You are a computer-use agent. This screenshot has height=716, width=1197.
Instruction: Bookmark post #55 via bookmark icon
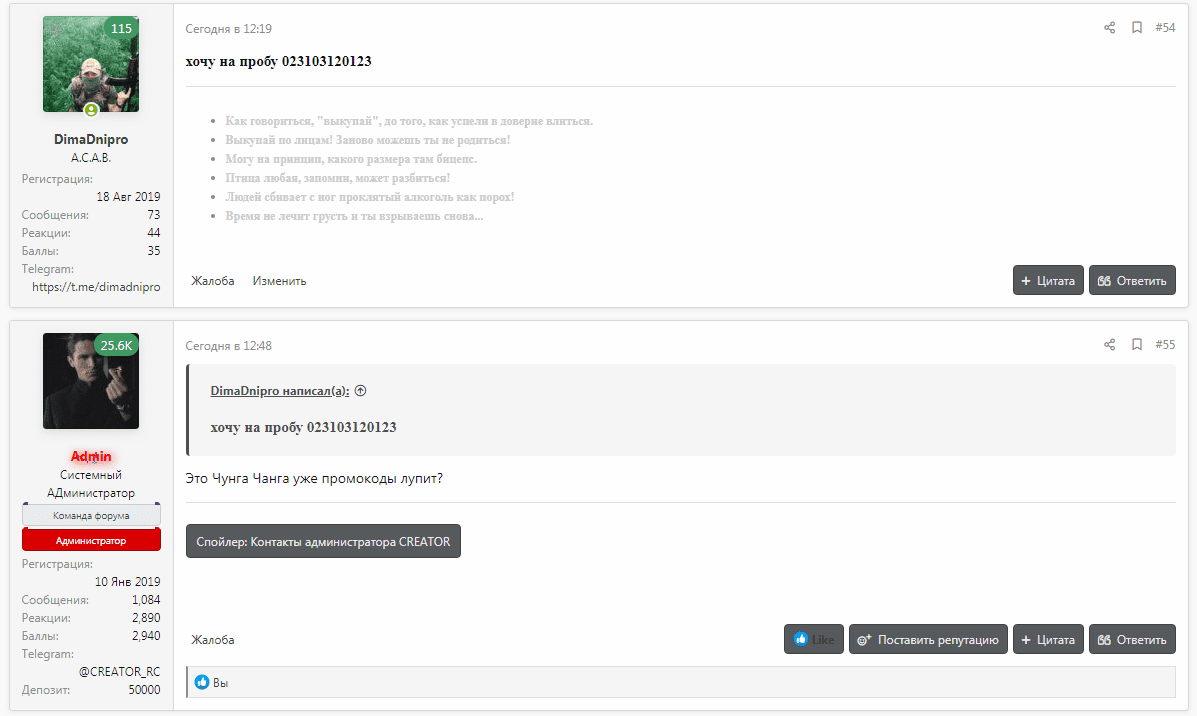(x=1137, y=345)
